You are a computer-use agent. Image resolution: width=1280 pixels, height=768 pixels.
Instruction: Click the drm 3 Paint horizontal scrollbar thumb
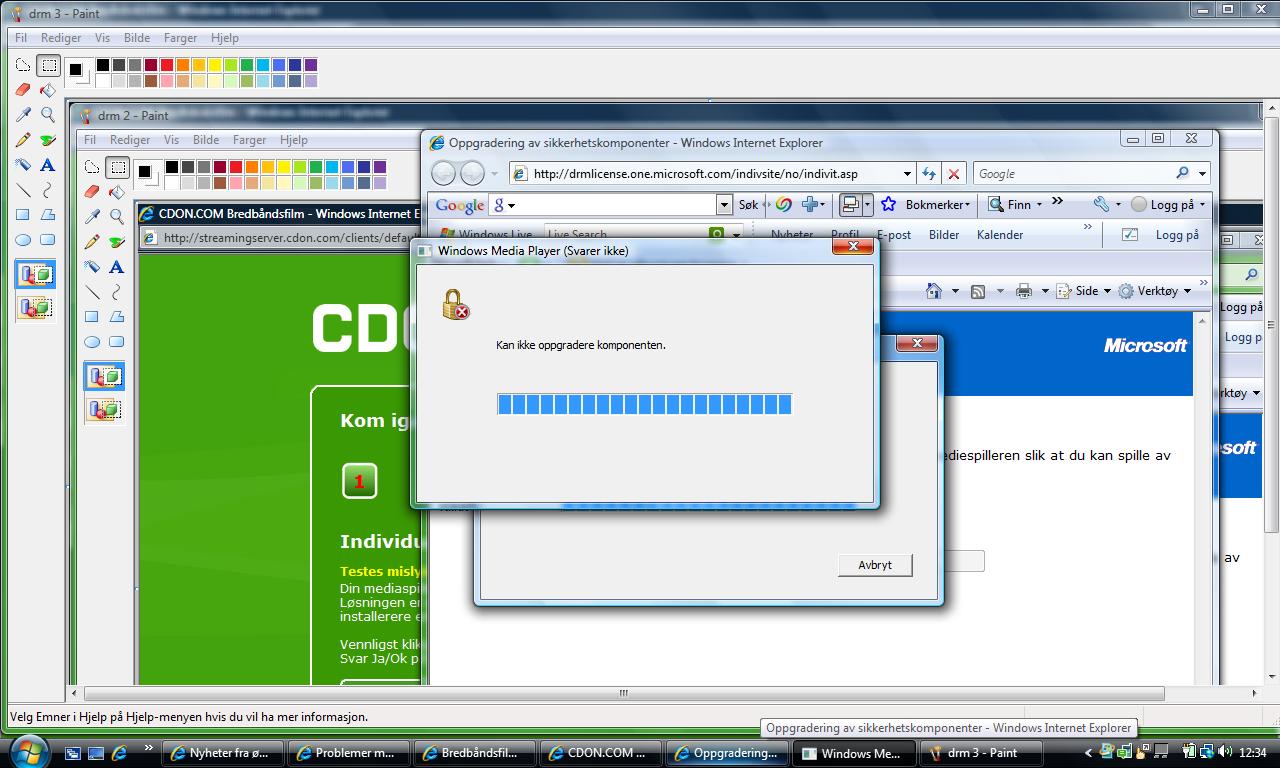point(623,693)
